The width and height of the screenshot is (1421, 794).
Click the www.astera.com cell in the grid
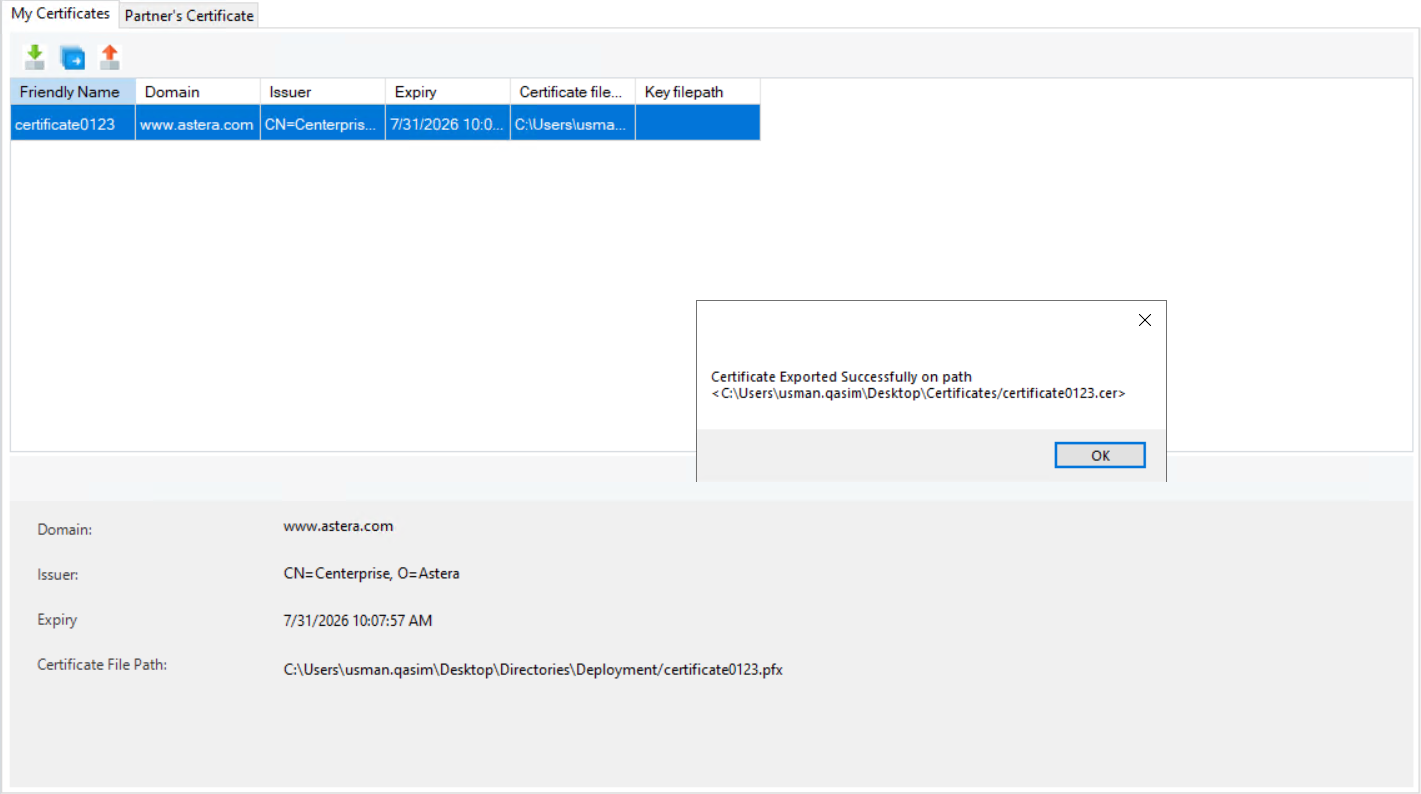(x=197, y=125)
